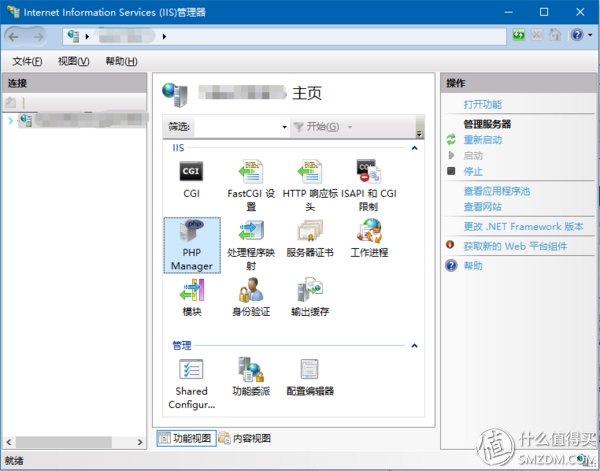The image size is (600, 471).
Task: Click right arrow of connections scrollbar
Action: coord(140,442)
